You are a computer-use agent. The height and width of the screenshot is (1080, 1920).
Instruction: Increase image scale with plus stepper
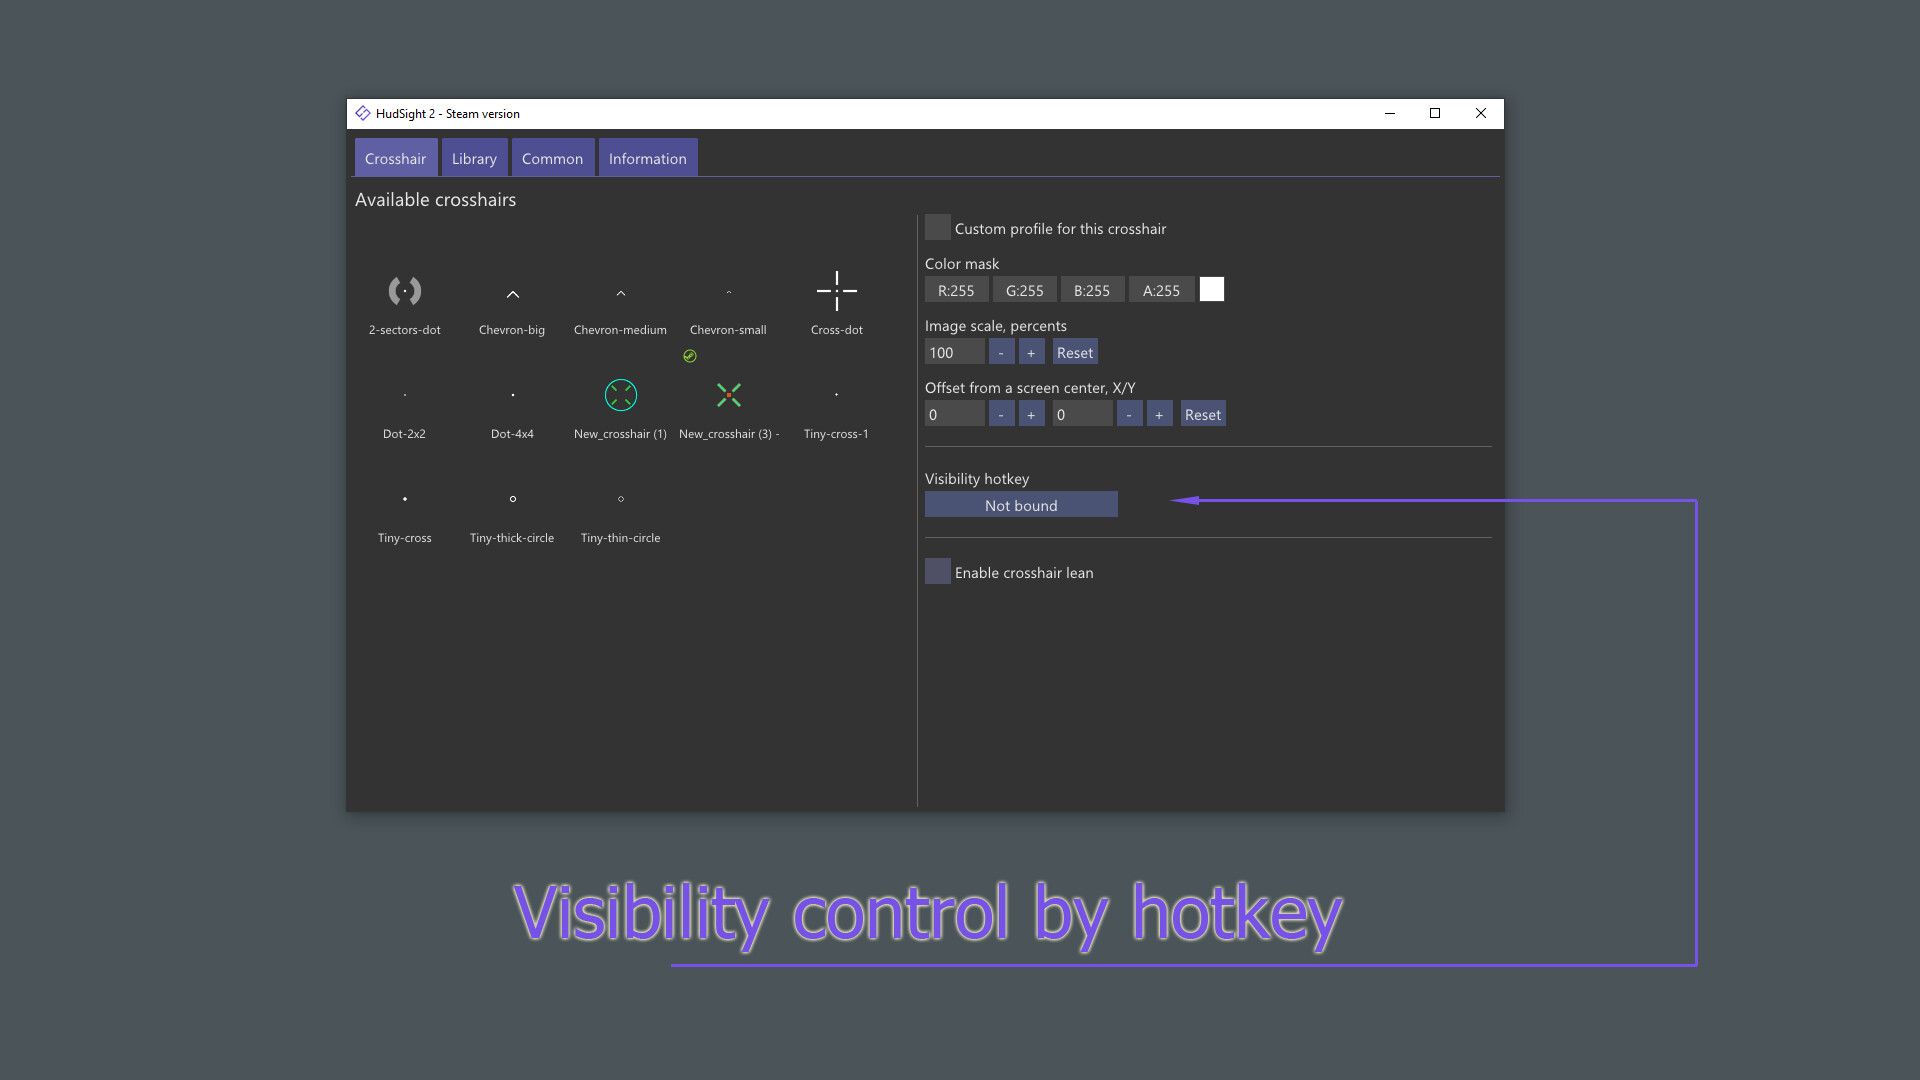coord(1031,352)
